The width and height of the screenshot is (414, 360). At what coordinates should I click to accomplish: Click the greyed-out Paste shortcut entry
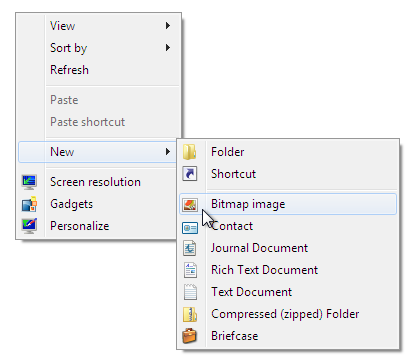click(x=98, y=122)
